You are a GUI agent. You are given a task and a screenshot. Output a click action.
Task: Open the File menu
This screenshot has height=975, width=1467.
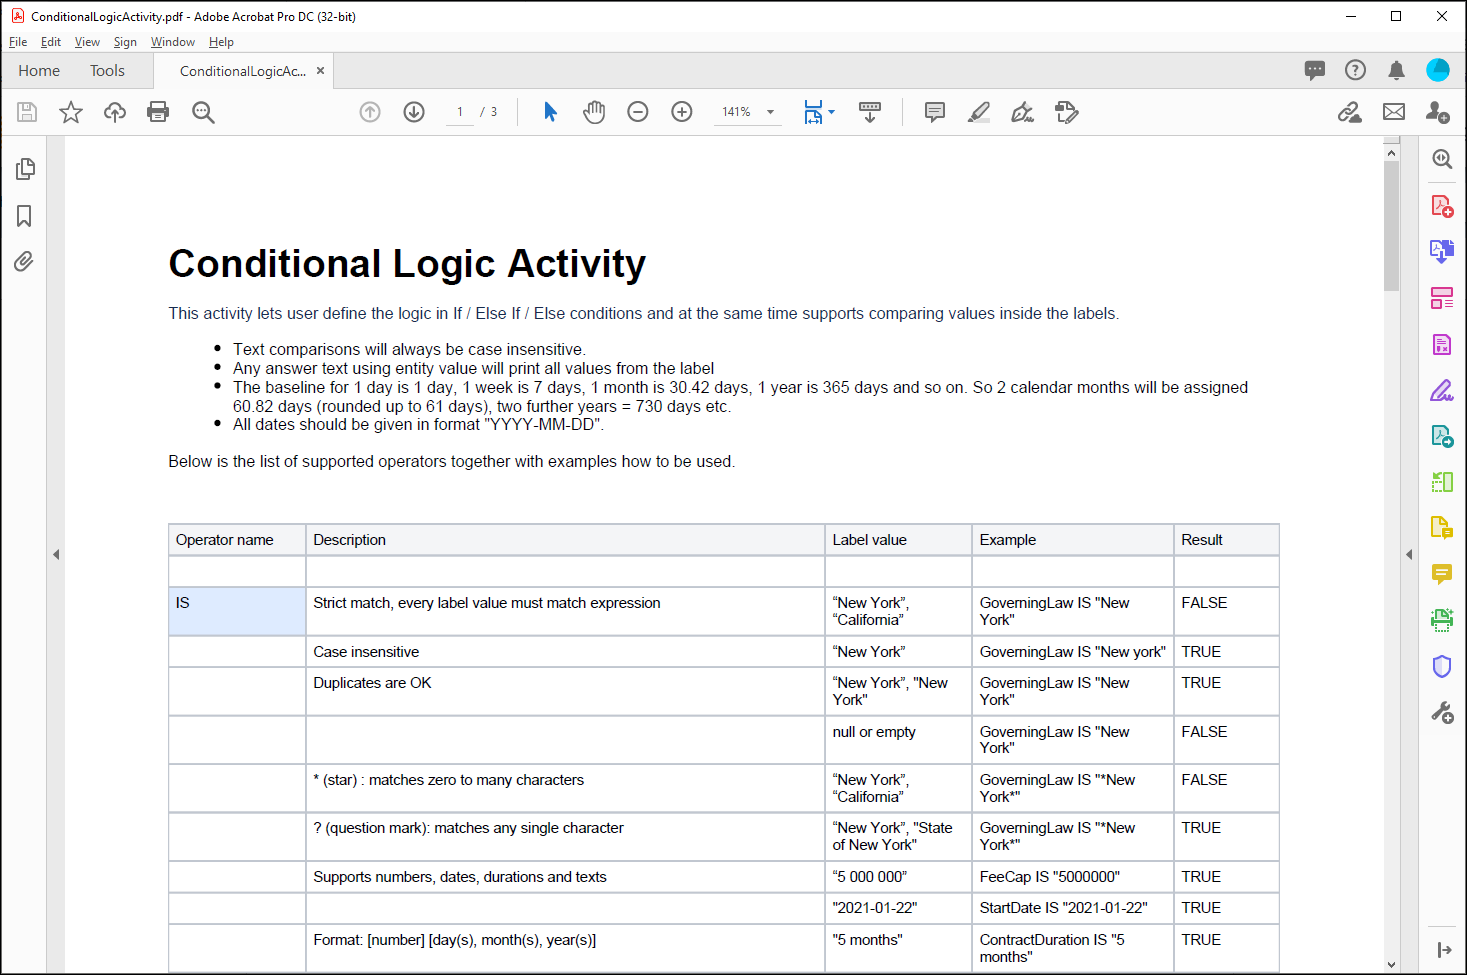coord(18,42)
